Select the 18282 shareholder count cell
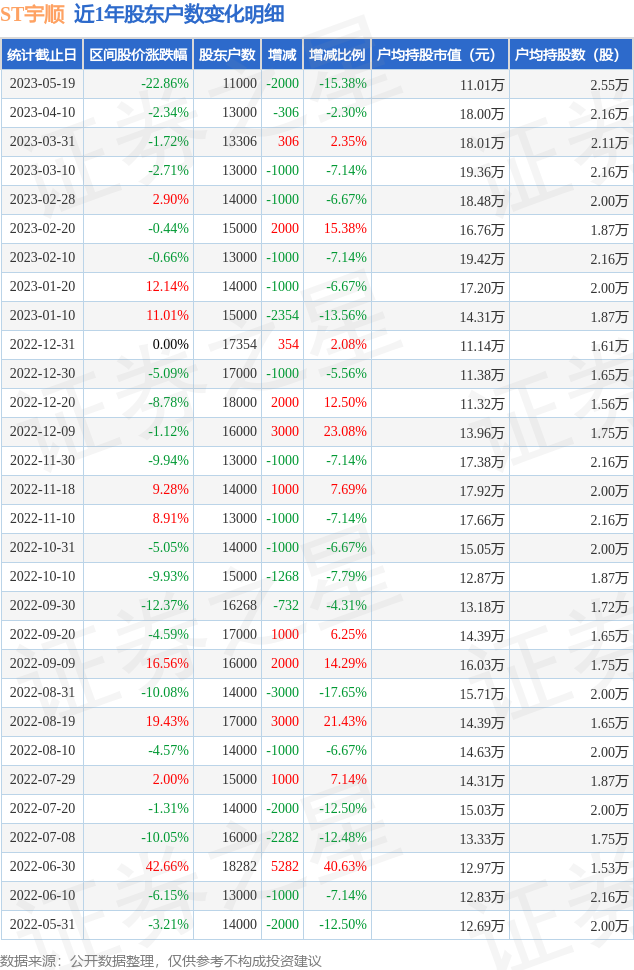Screen dimensions: 634x970 (x=239, y=867)
